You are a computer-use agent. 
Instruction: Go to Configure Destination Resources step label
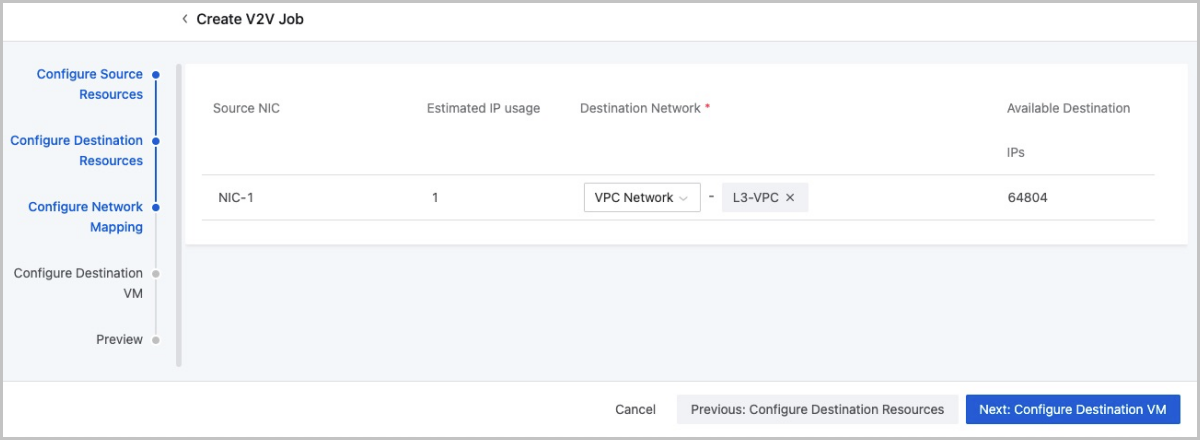[x=77, y=150]
